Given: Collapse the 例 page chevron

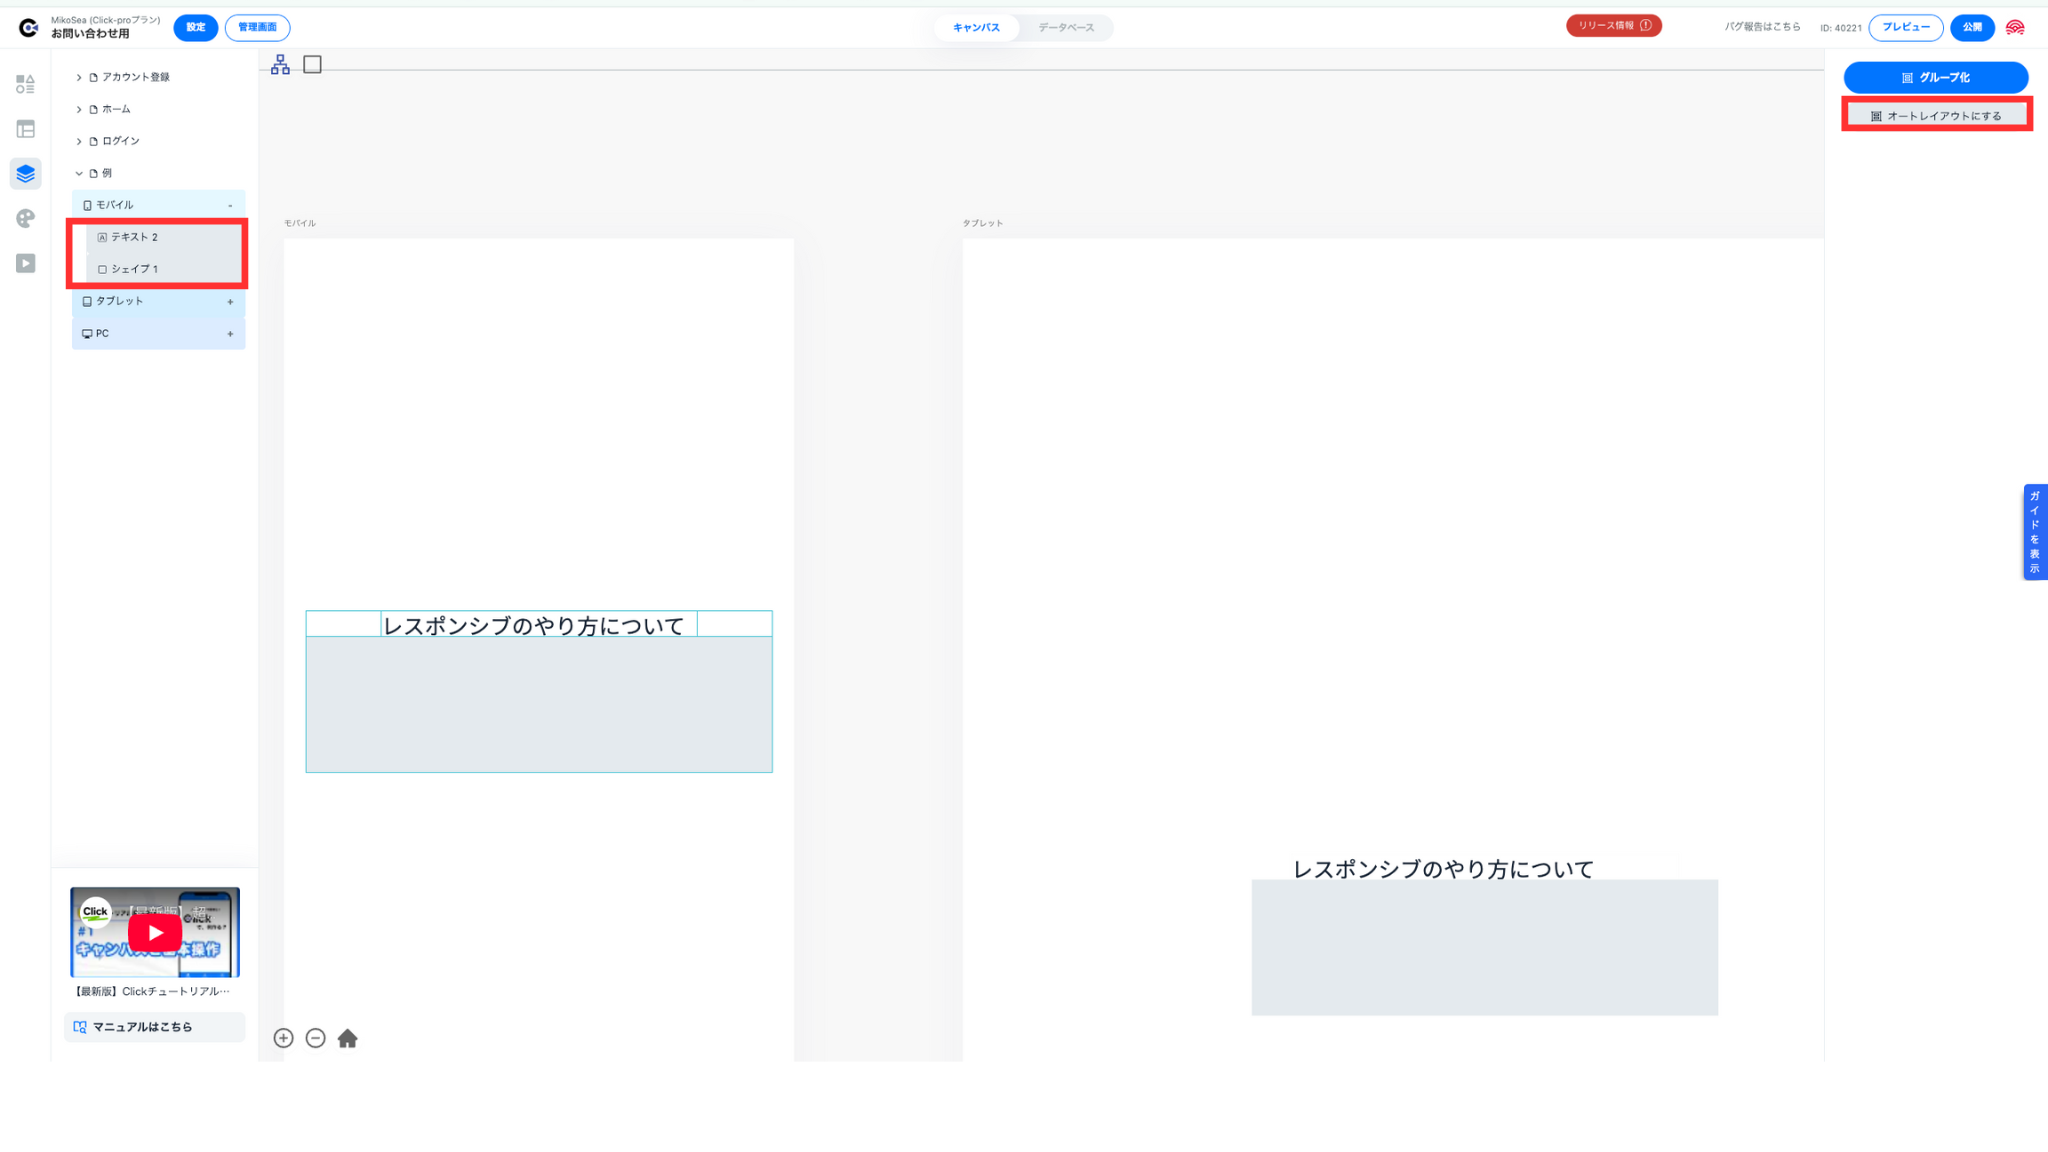Looking at the screenshot, I should (x=79, y=173).
